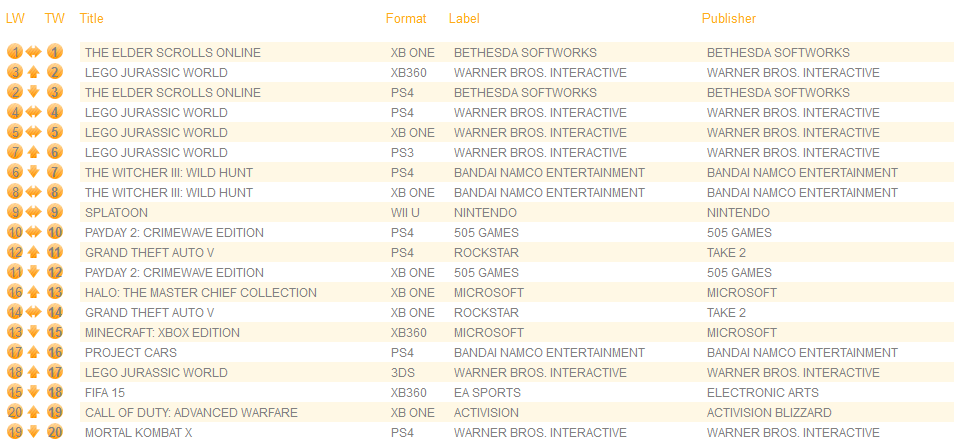Click the WII U format cell
Viewport: 954px width, 442px height.
point(405,213)
